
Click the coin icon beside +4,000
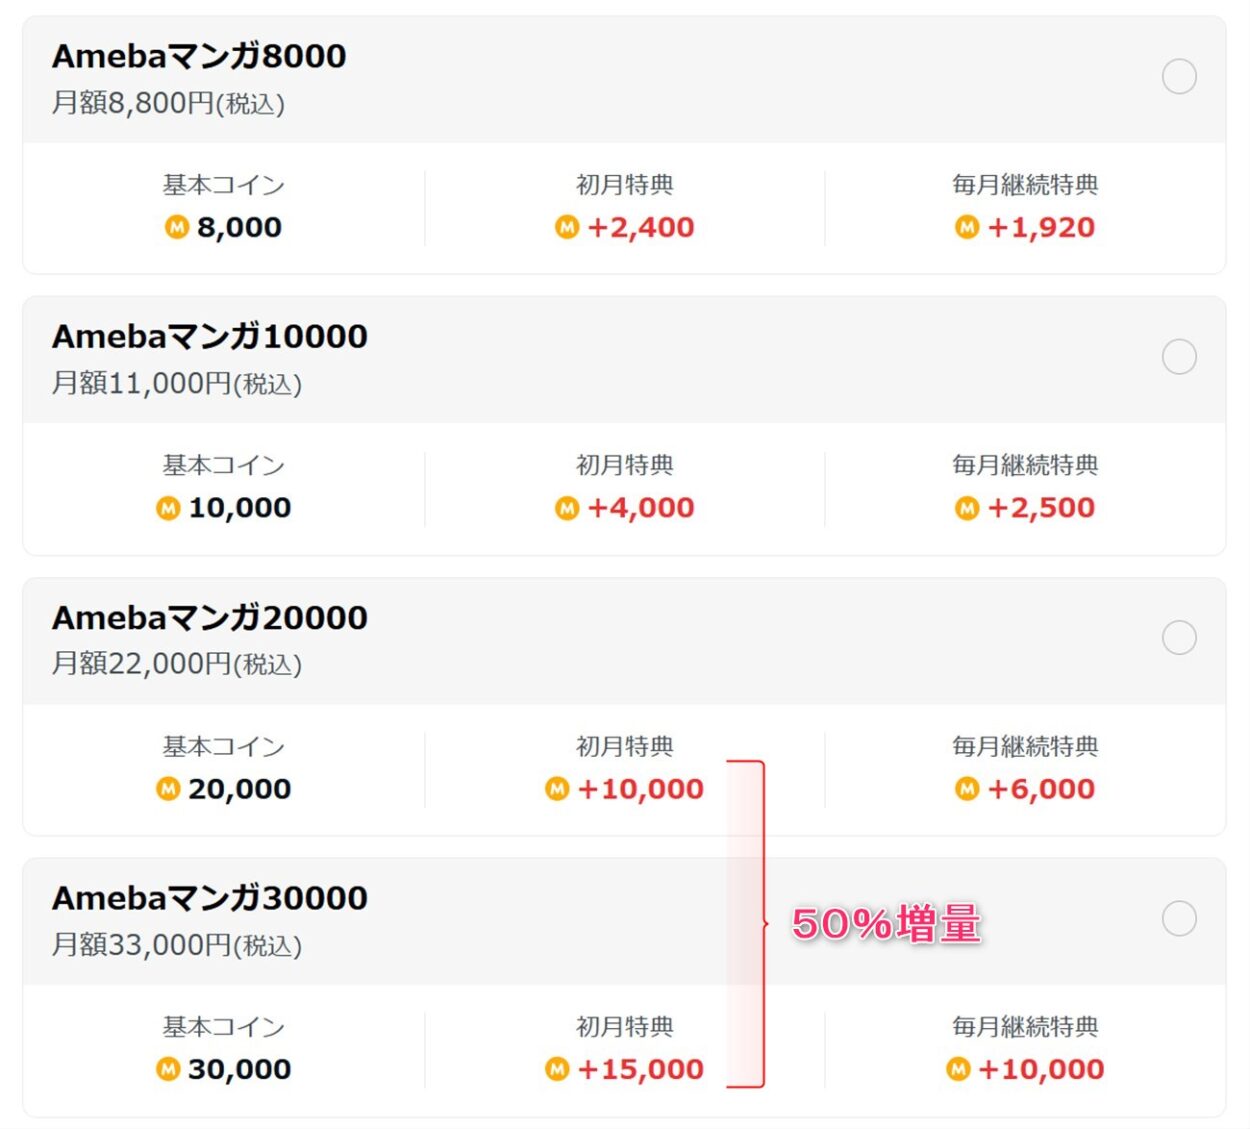point(567,508)
